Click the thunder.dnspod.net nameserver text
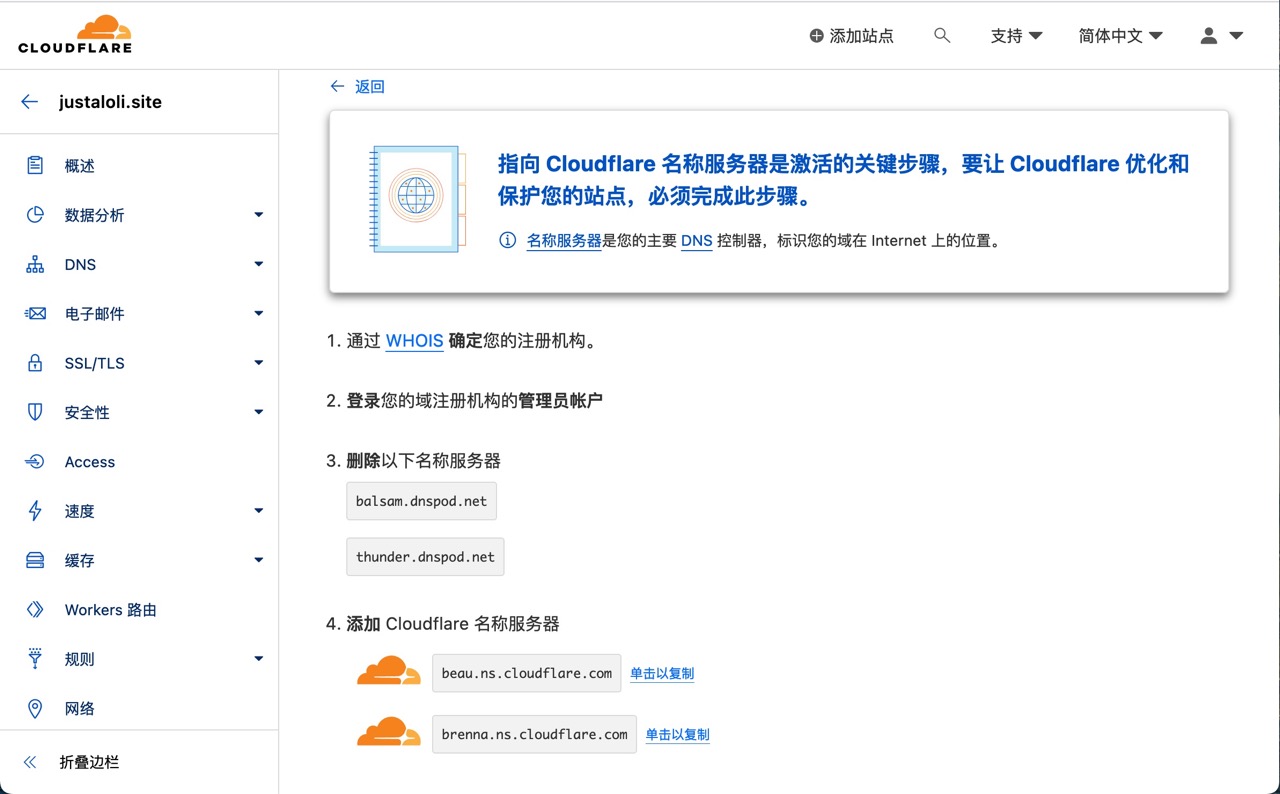The height and width of the screenshot is (794, 1280). pos(425,557)
